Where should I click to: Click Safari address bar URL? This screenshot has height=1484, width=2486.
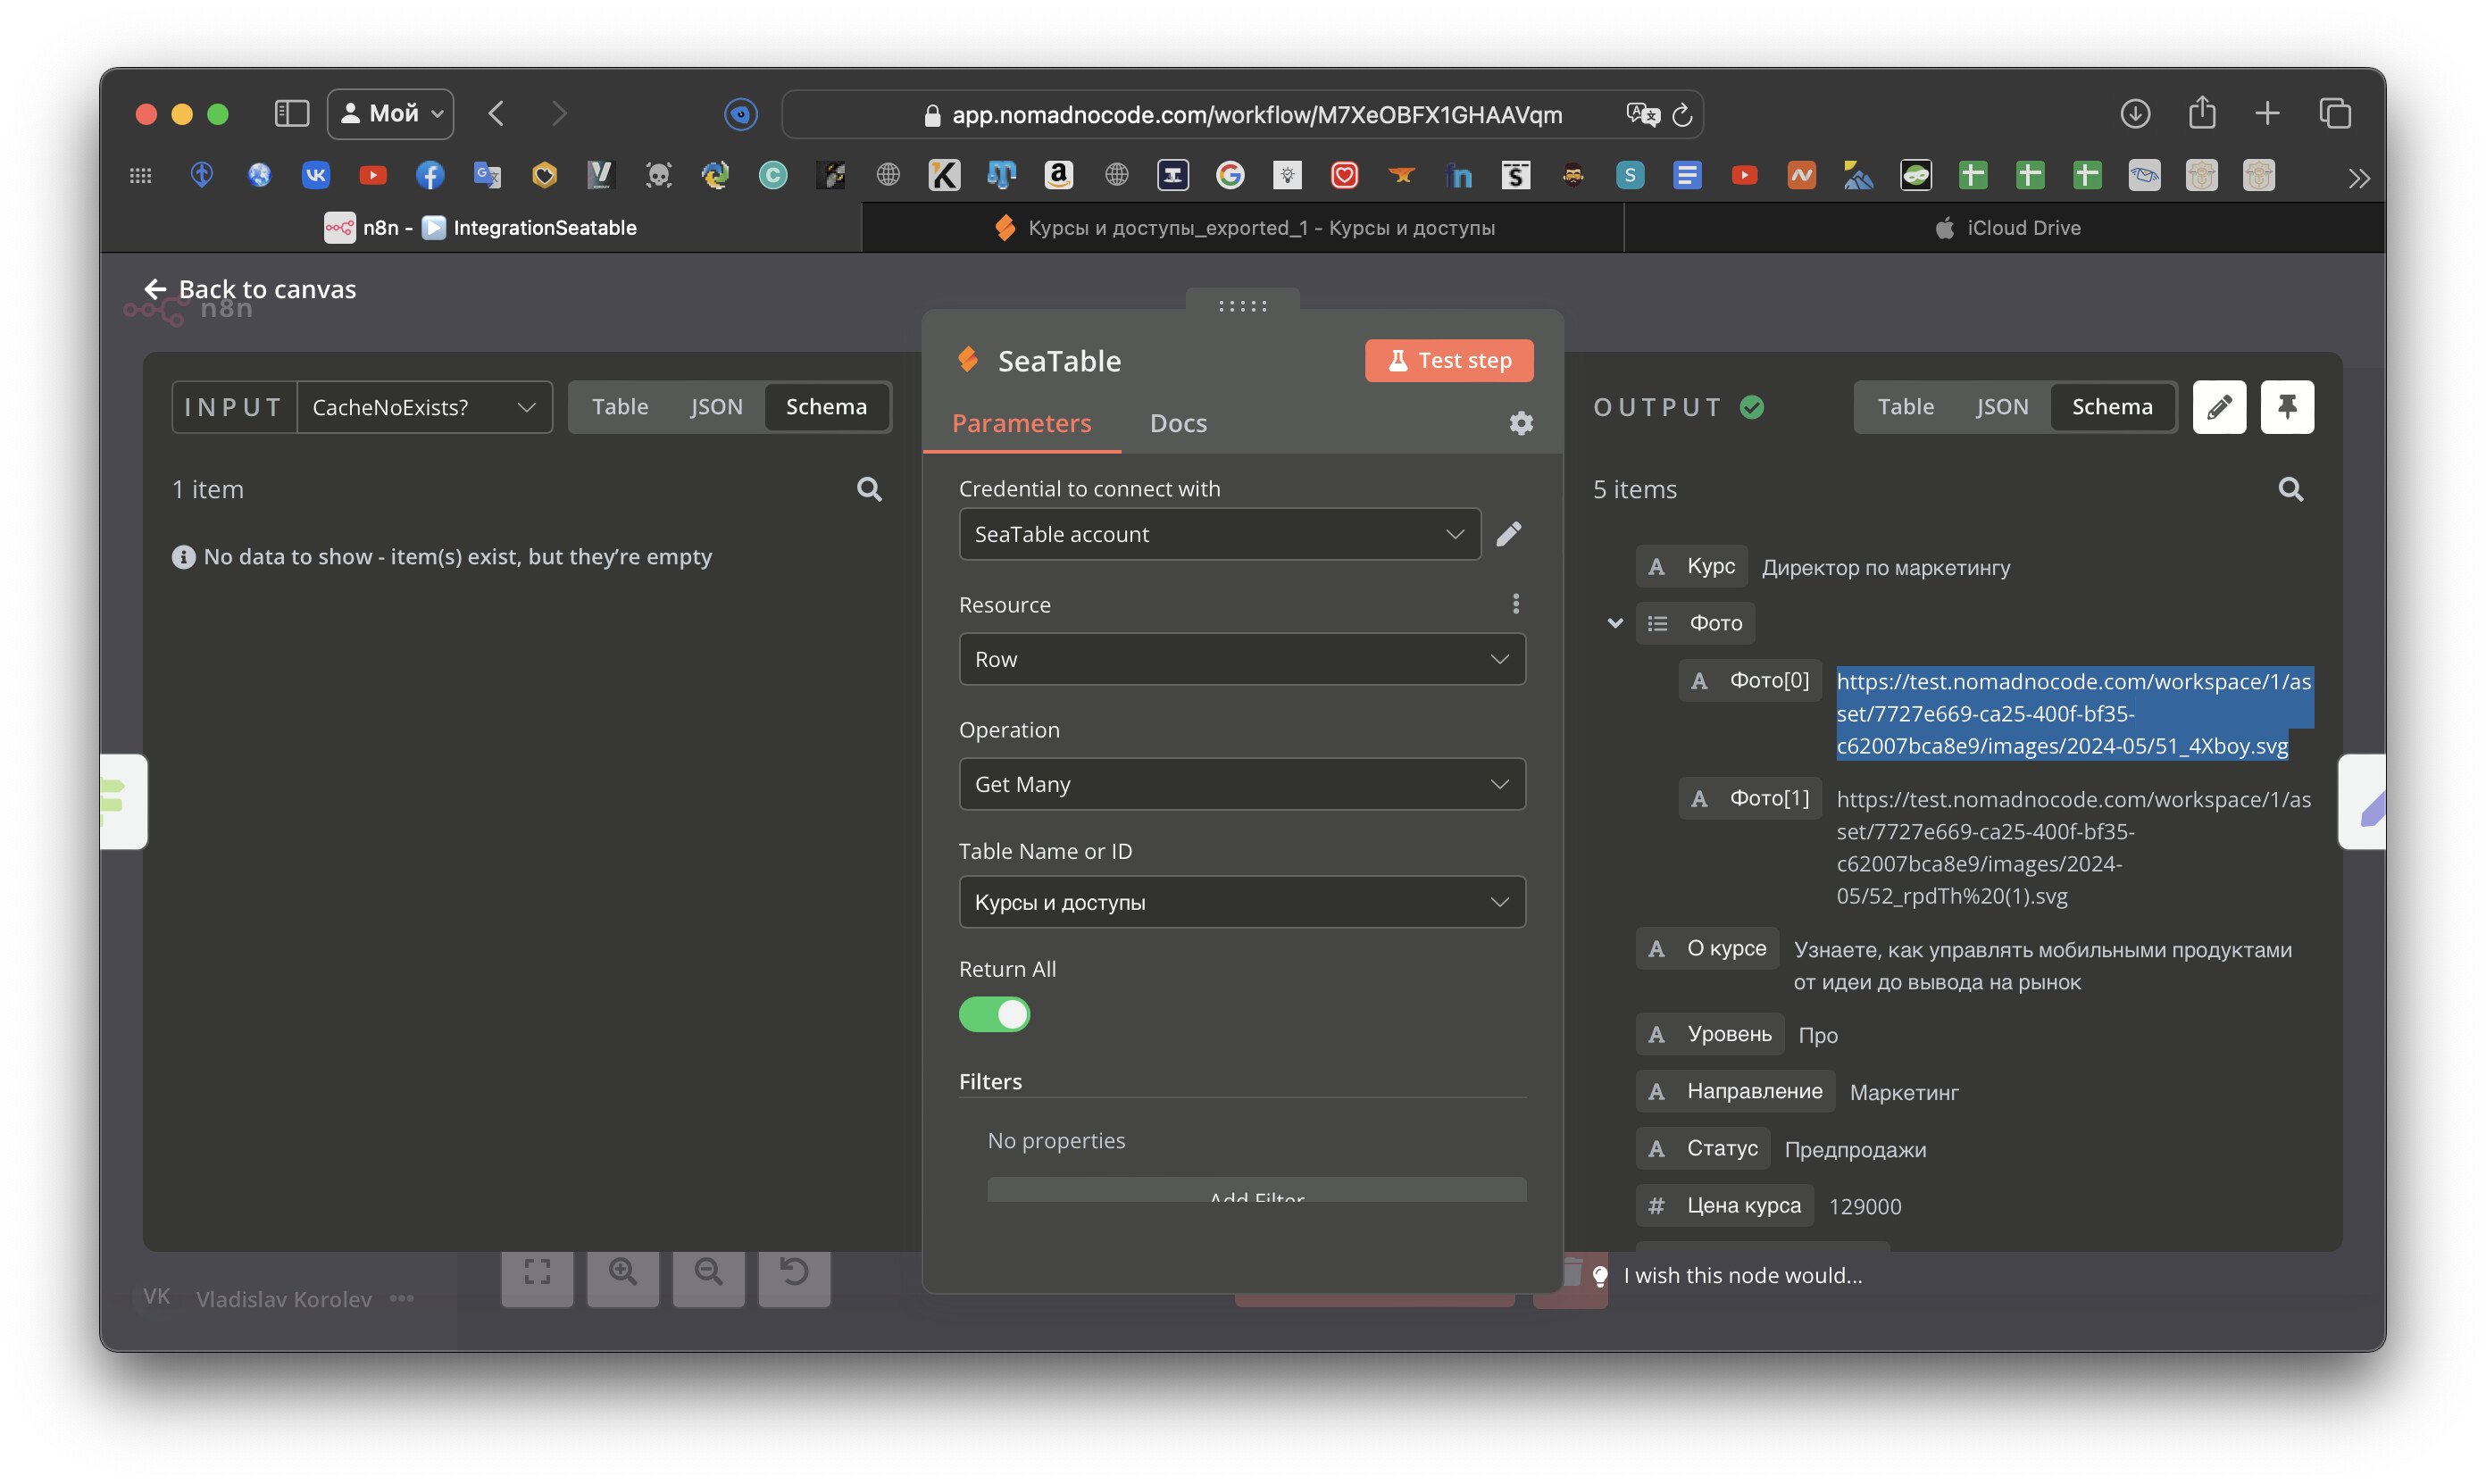click(1256, 115)
